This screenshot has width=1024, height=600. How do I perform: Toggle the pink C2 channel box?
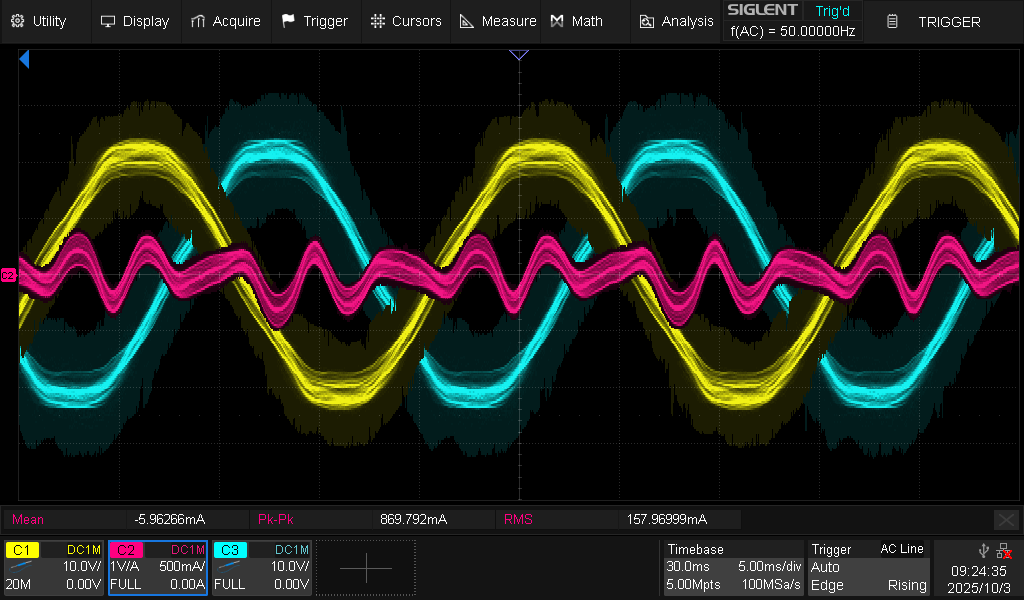[x=157, y=567]
